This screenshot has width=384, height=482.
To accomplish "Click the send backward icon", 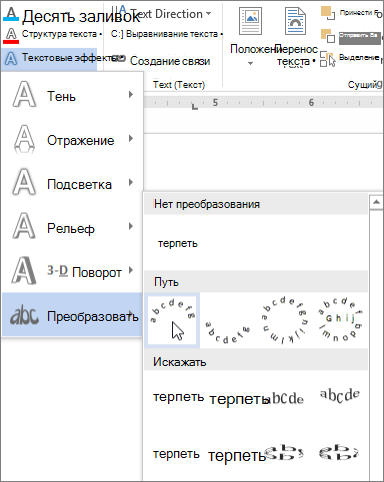I will 328,36.
